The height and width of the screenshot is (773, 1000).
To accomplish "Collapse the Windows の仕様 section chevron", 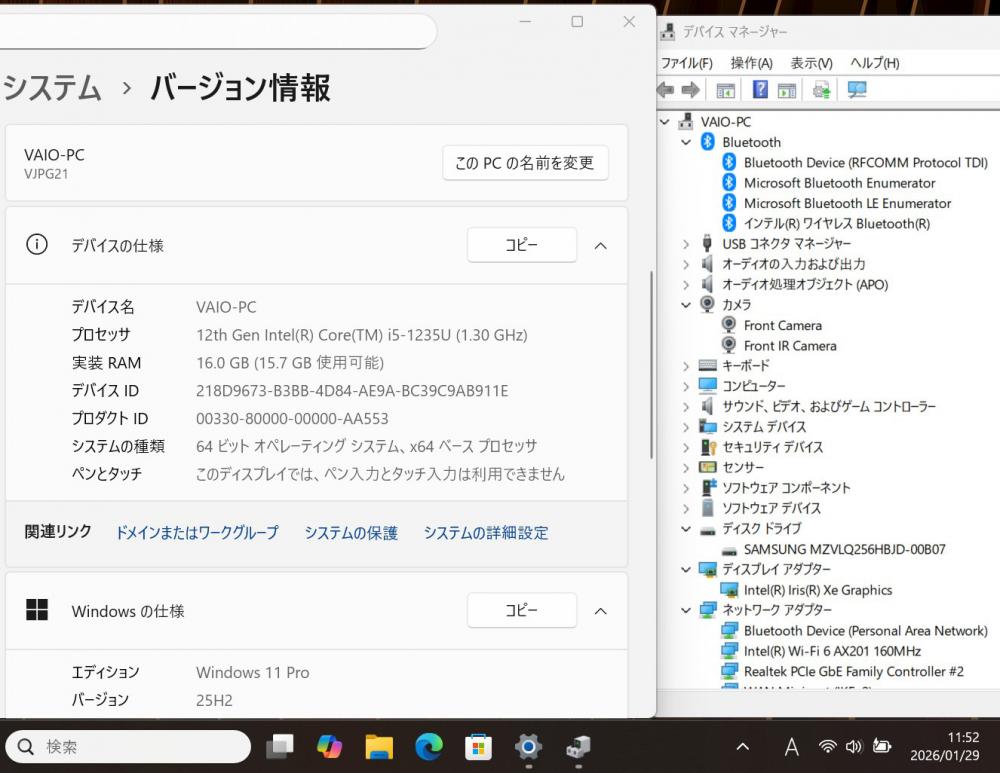I will (x=600, y=610).
